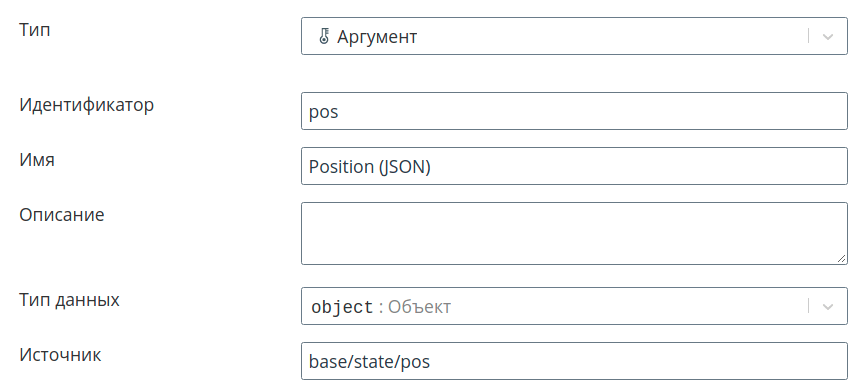864x392 pixels.
Task: Click the gray Объект hint text
Action: 419,307
